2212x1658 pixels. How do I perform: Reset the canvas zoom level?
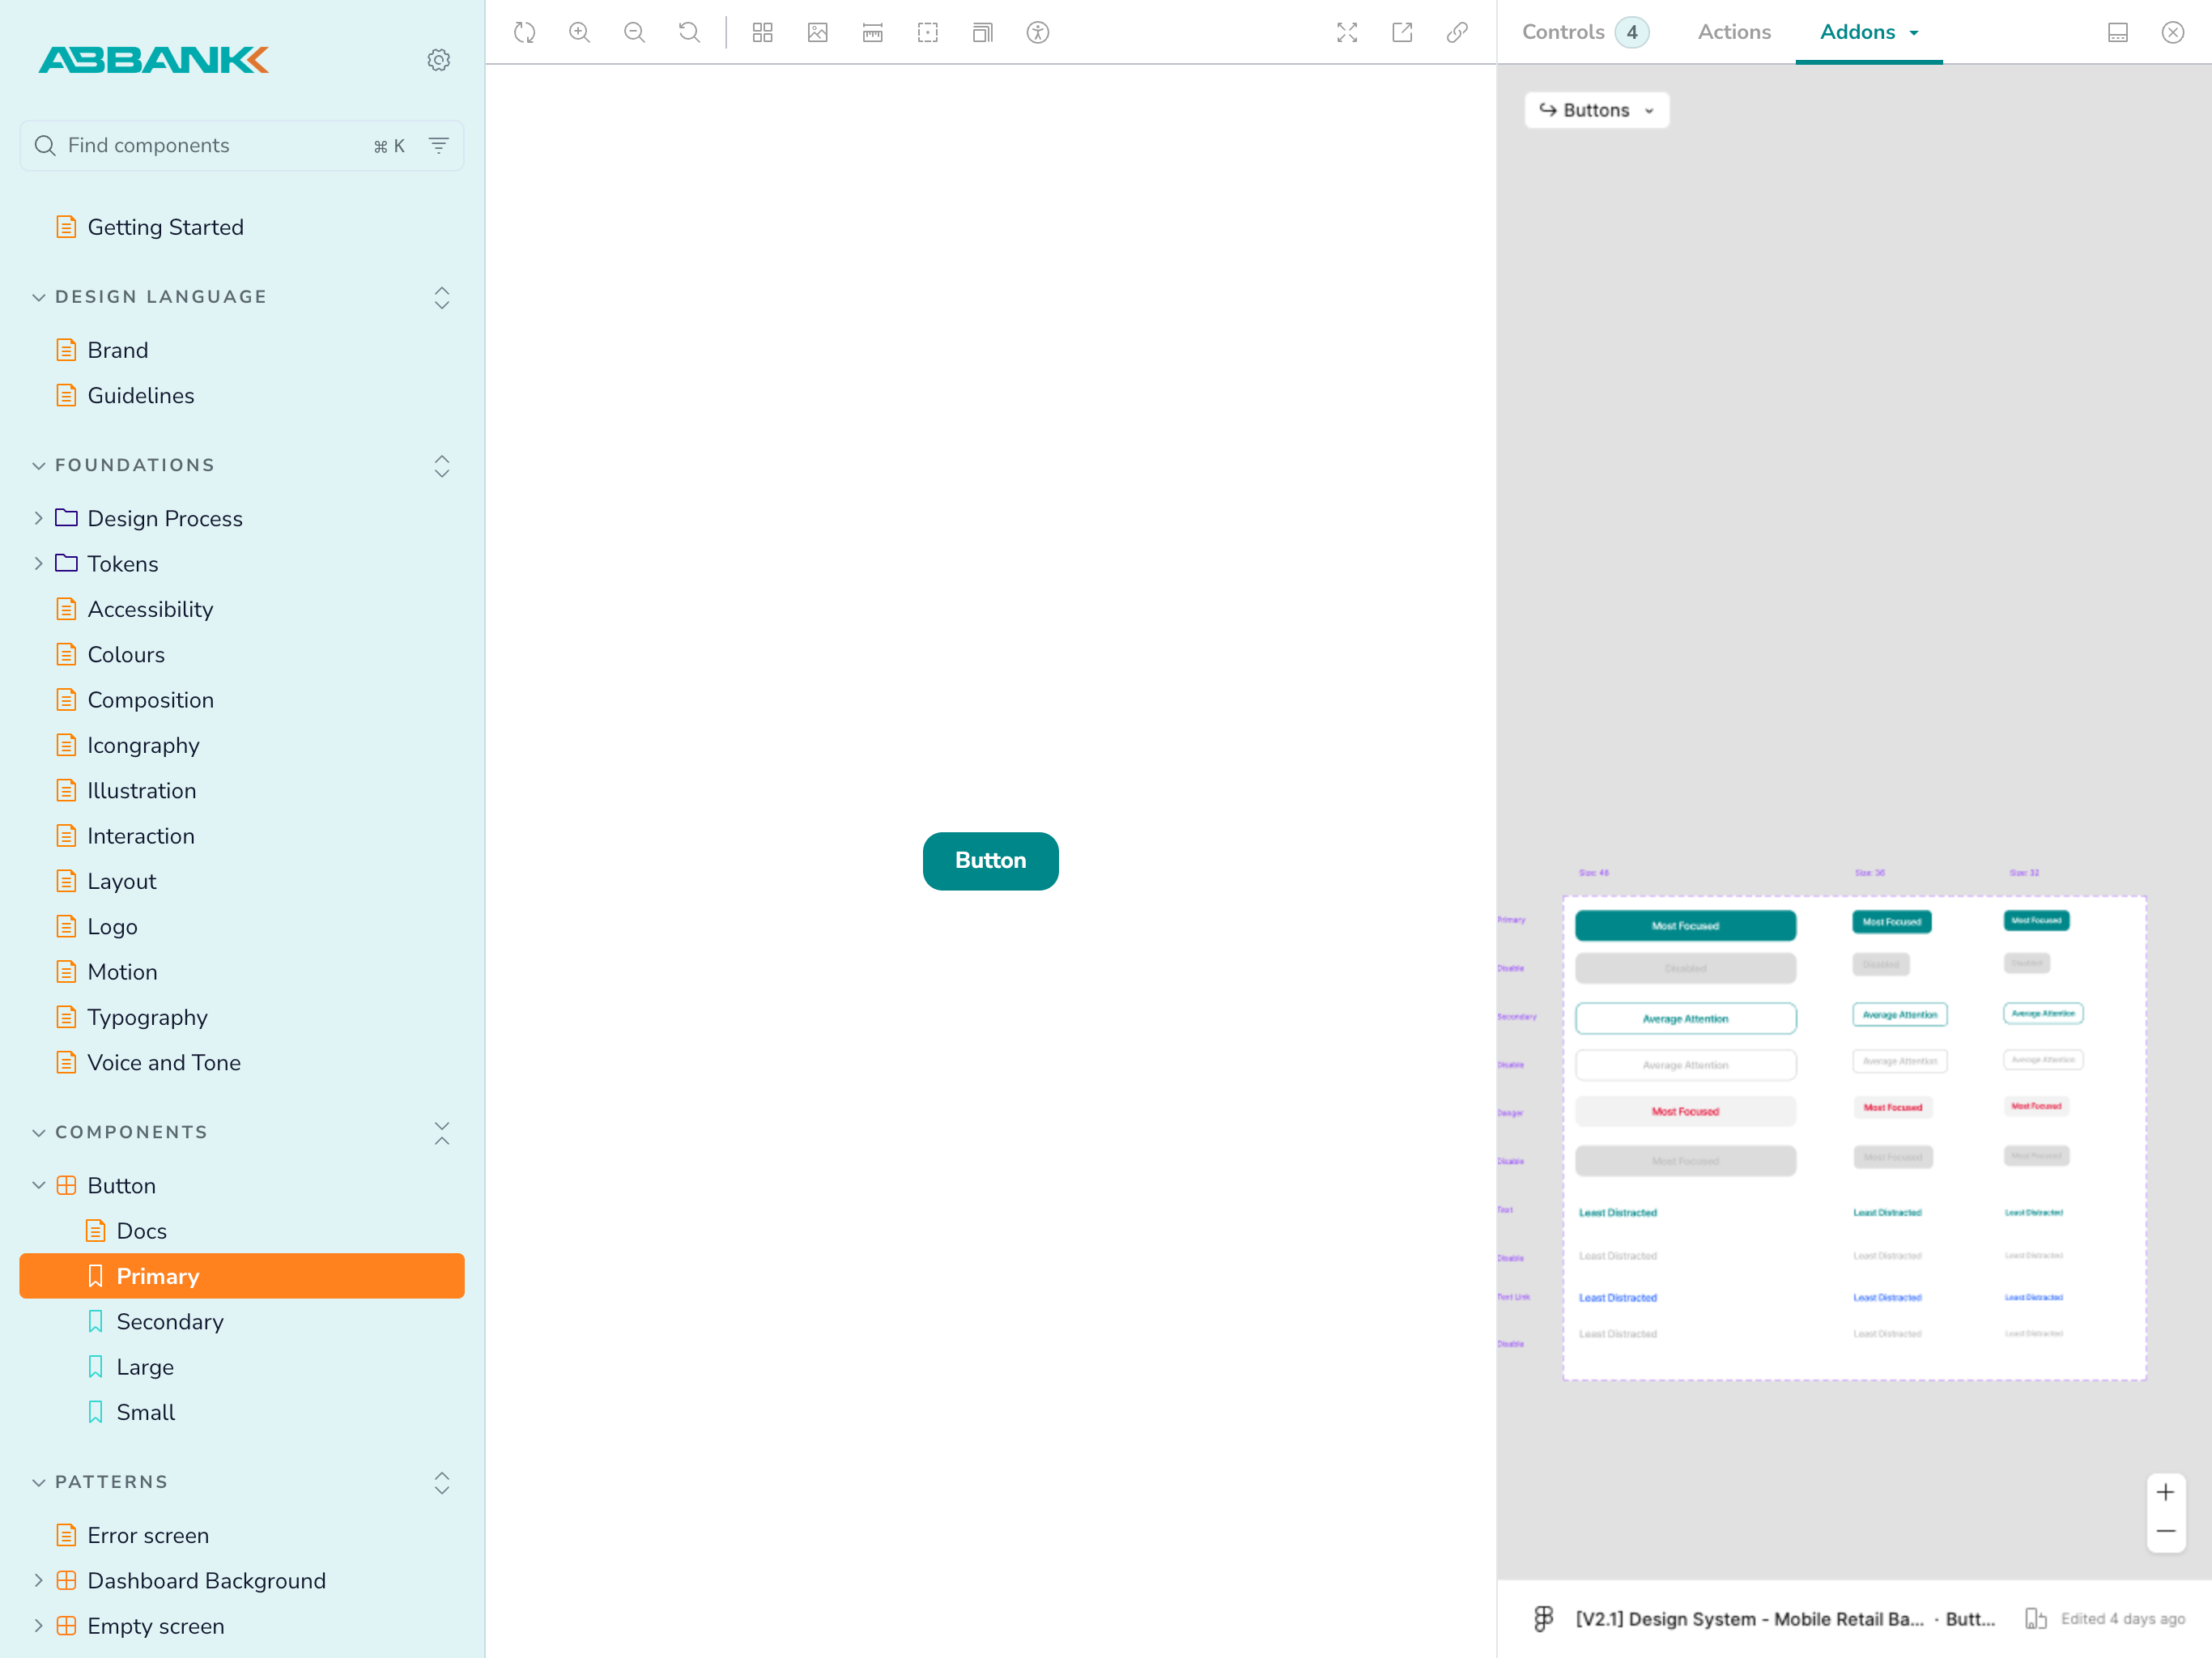[x=688, y=32]
